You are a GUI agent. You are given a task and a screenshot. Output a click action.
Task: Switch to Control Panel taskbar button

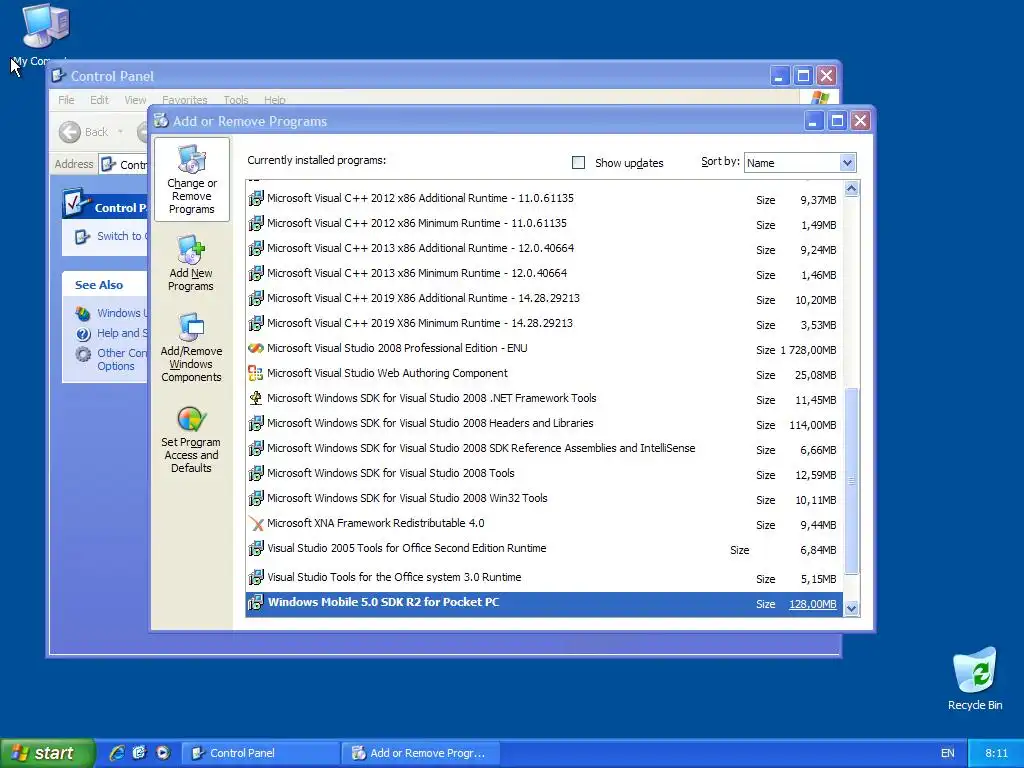point(260,753)
